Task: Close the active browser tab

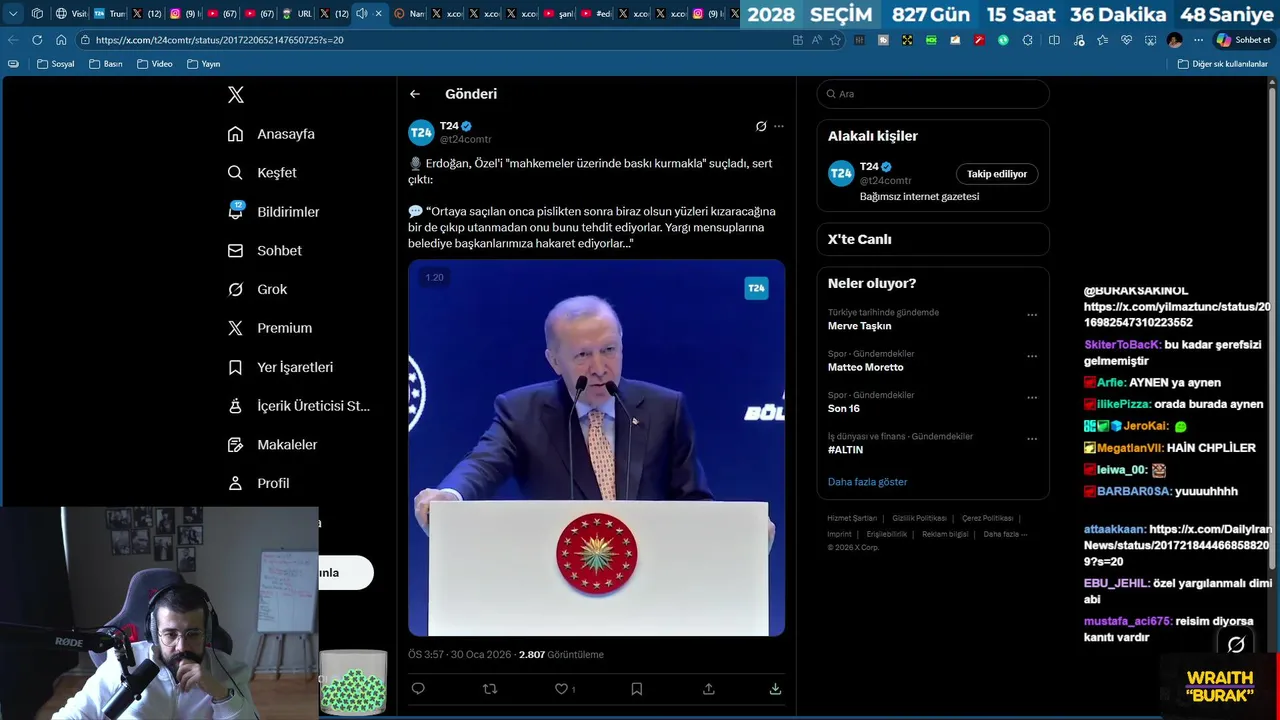Action: (378, 14)
